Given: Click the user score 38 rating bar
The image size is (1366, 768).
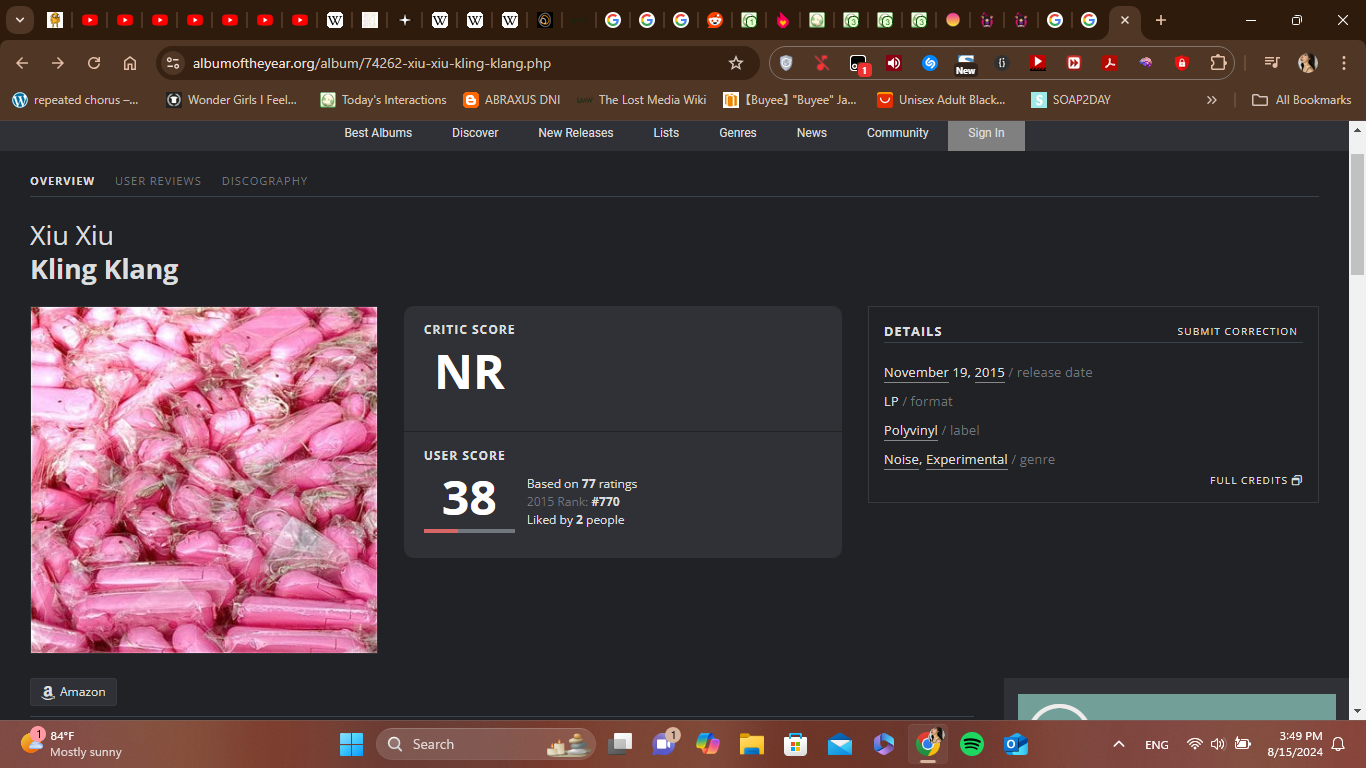Looking at the screenshot, I should (469, 531).
